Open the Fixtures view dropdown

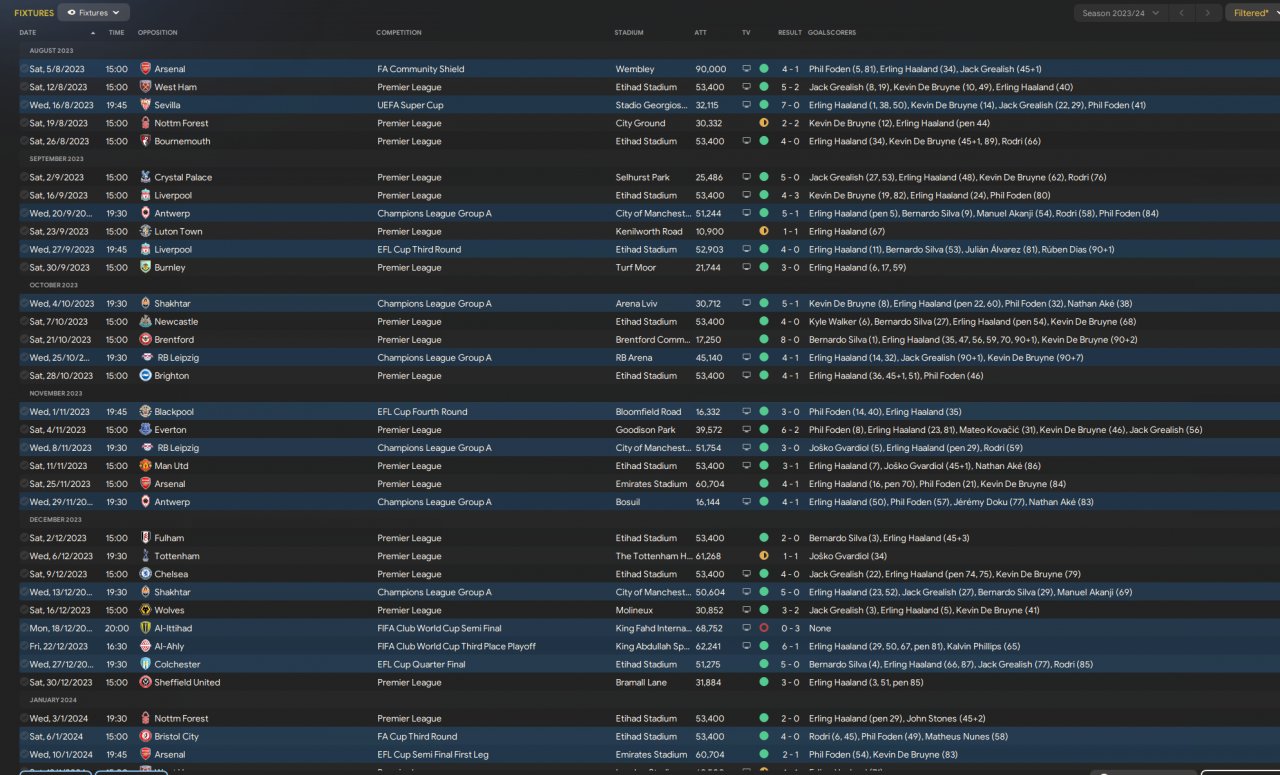pos(94,13)
